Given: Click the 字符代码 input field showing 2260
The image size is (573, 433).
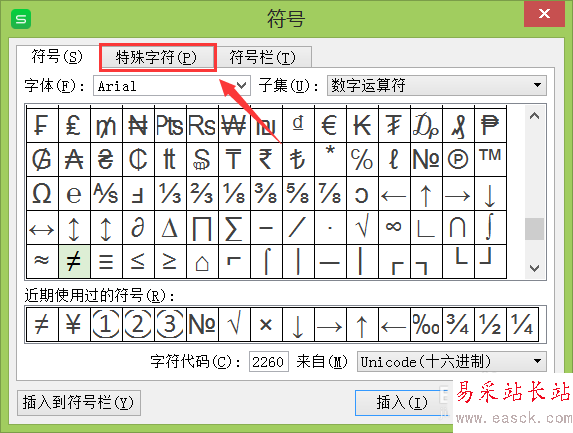Looking at the screenshot, I should coord(269,362).
